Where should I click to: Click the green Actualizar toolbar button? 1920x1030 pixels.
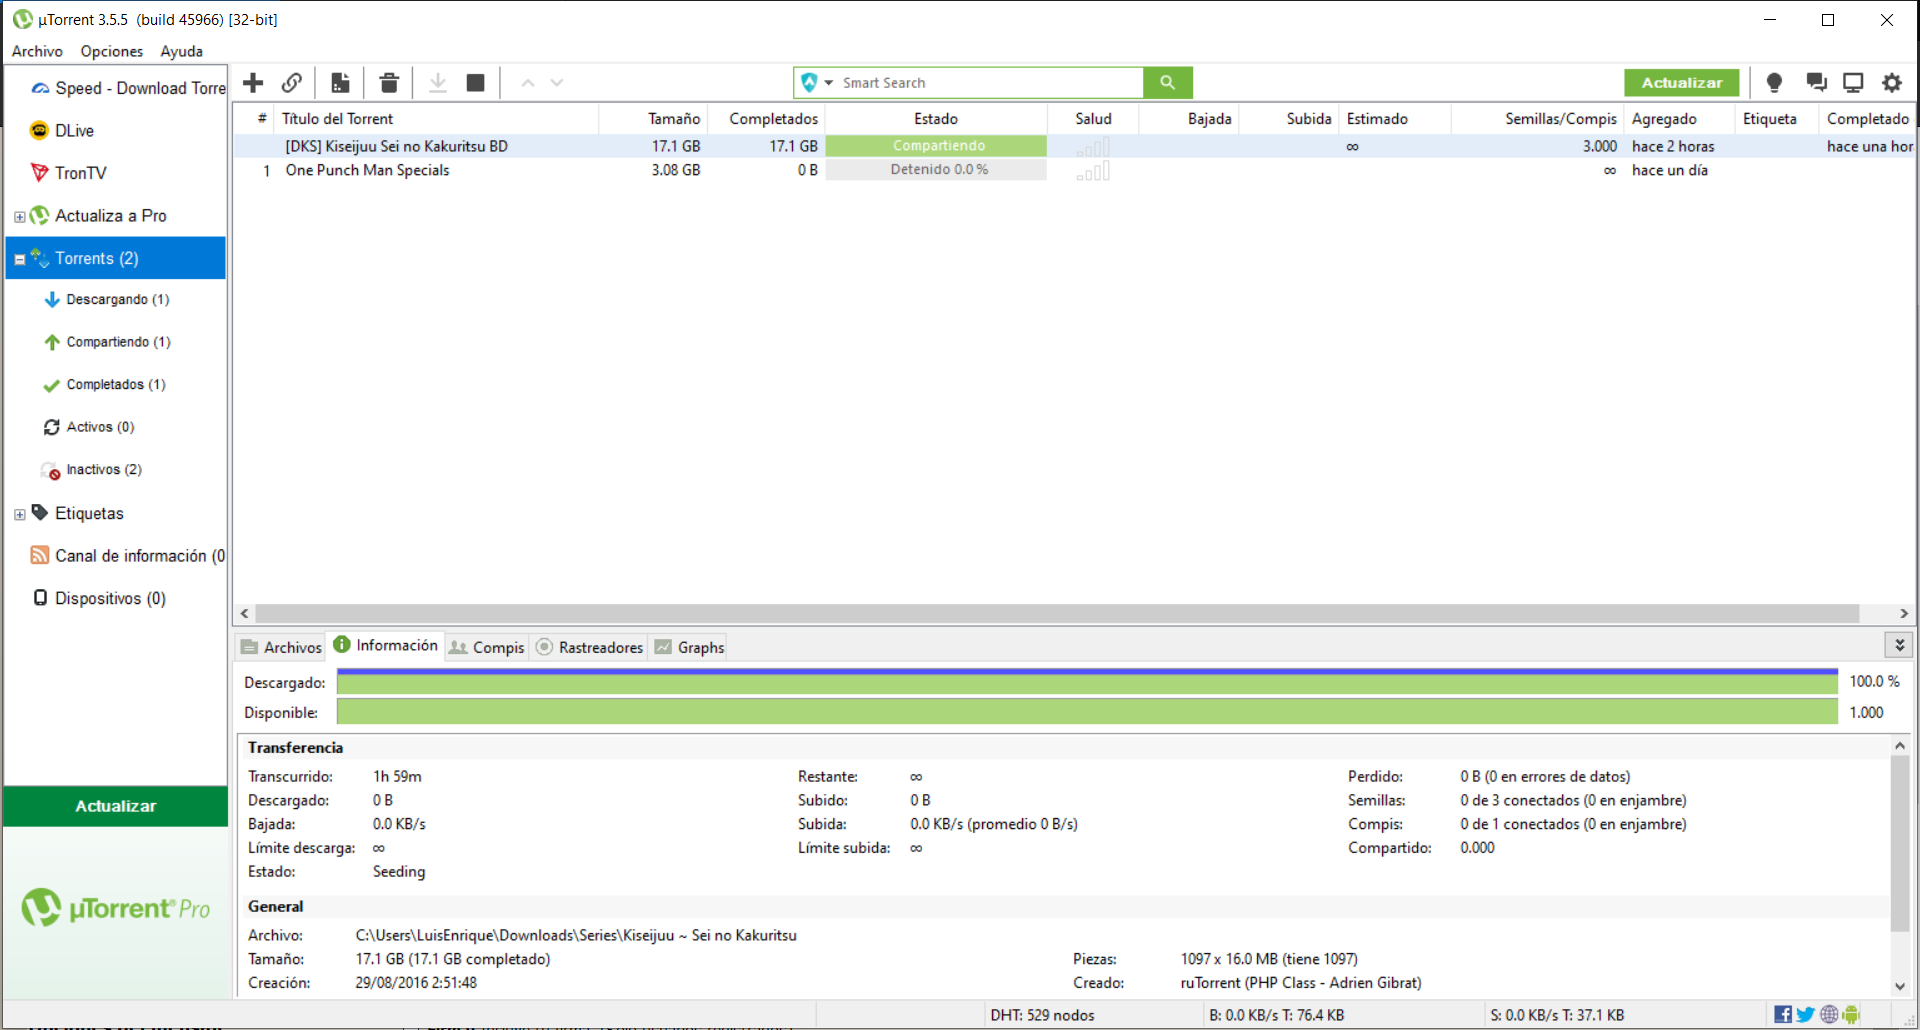coord(1682,83)
